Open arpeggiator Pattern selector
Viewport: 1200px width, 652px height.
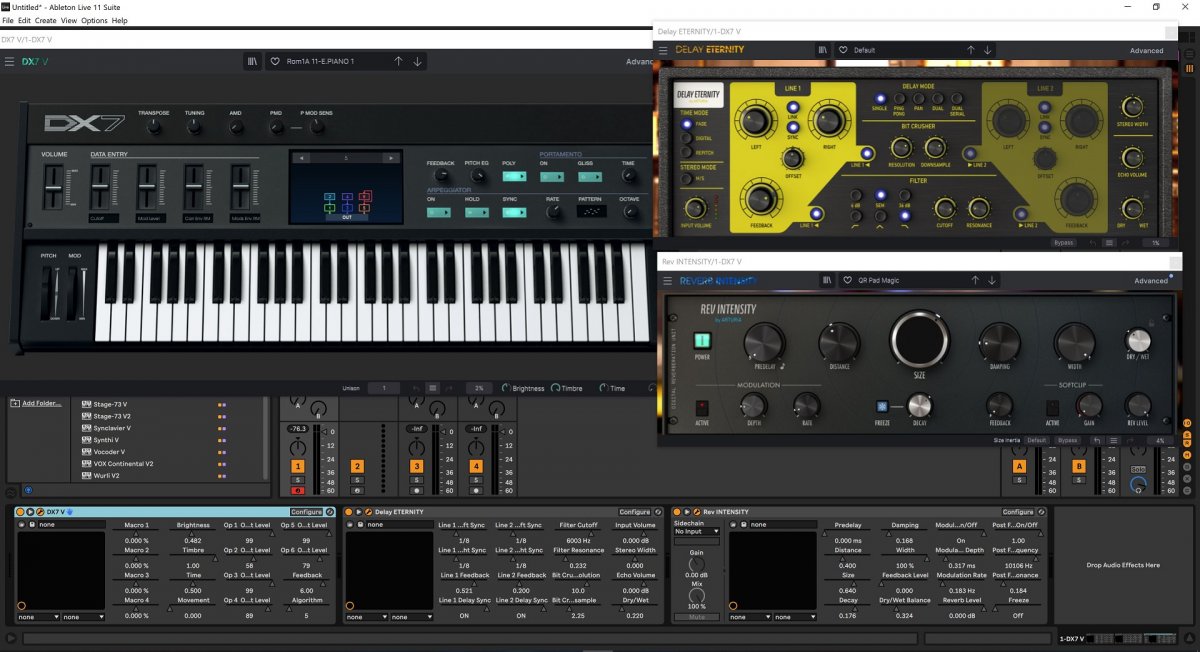point(590,212)
